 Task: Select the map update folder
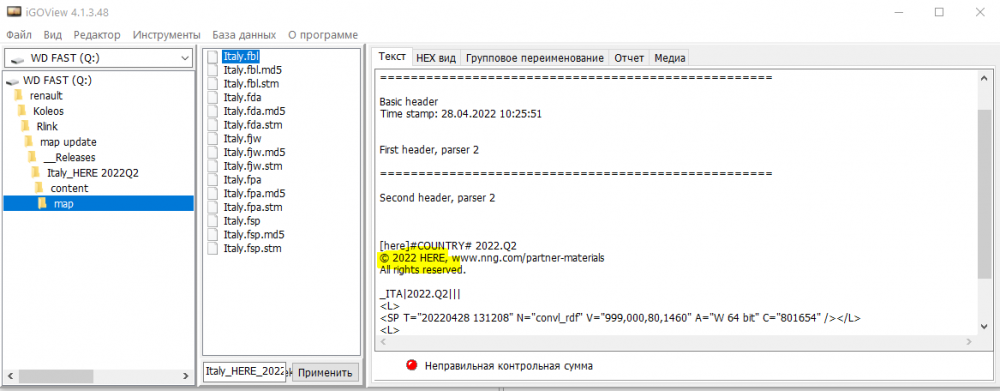(x=68, y=142)
